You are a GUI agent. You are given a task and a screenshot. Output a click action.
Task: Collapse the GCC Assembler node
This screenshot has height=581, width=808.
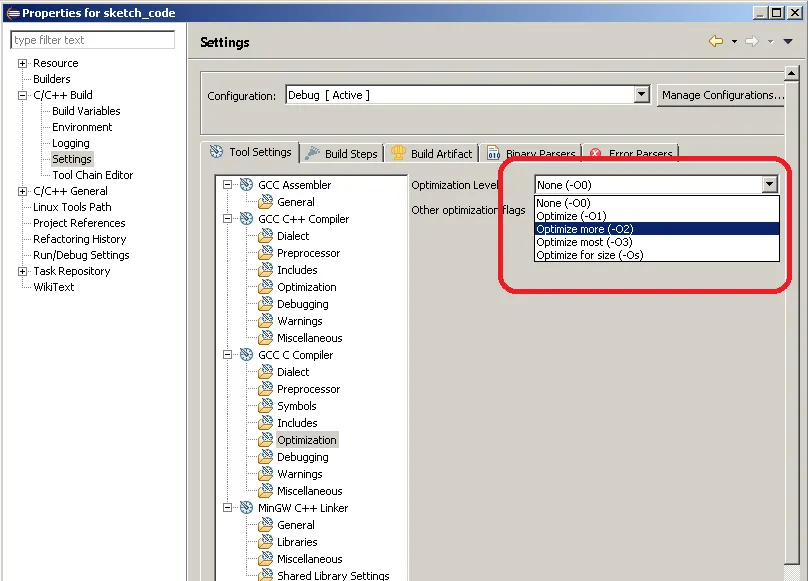(227, 185)
